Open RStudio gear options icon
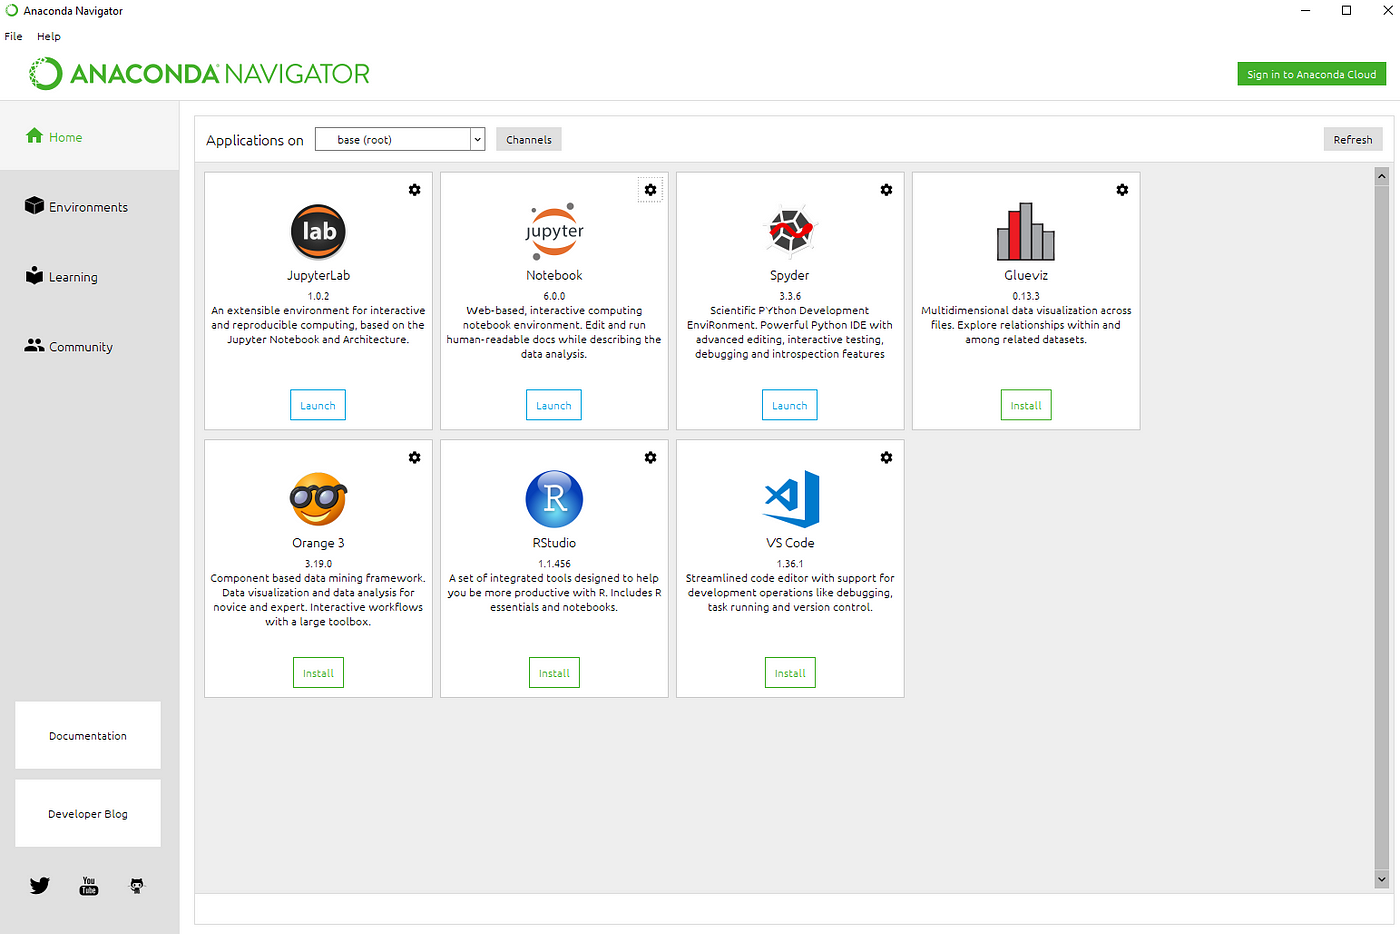Screen dimensions: 1400x934 [x=650, y=457]
